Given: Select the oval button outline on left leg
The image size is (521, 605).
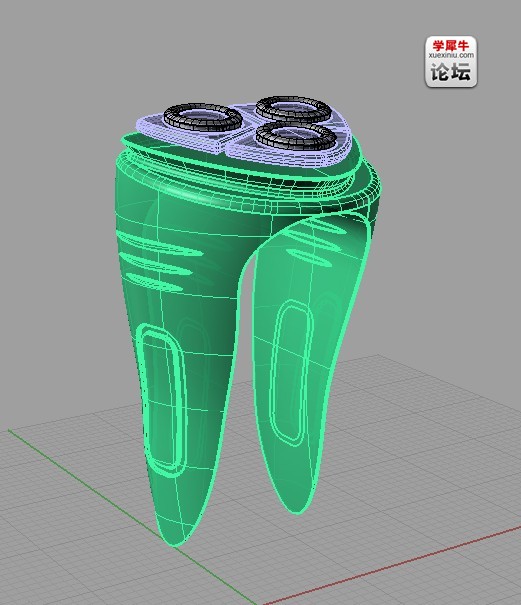Looking at the screenshot, I should (x=162, y=401).
